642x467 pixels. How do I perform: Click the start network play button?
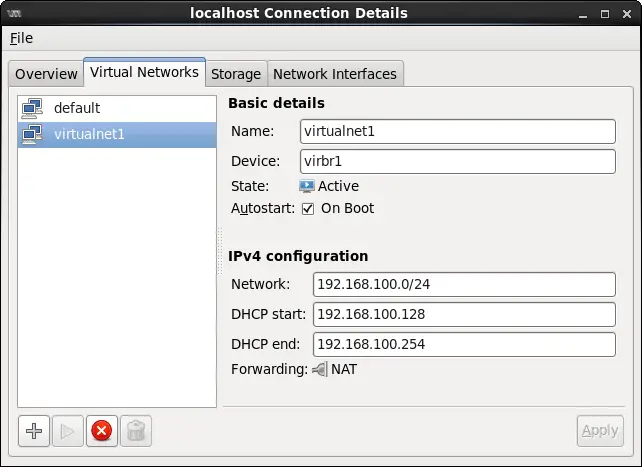point(68,431)
